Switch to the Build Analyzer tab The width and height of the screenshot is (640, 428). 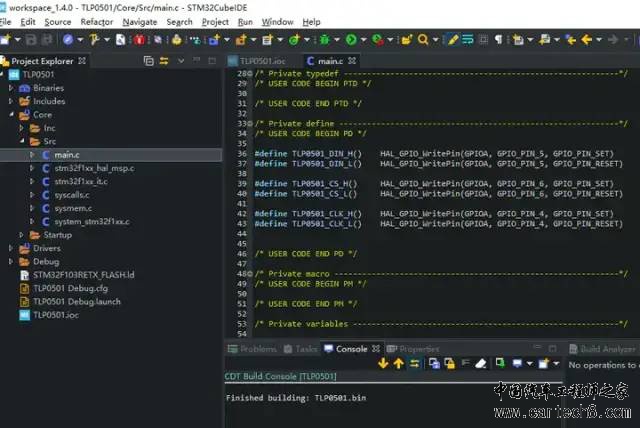pyautogui.click(x=602, y=349)
